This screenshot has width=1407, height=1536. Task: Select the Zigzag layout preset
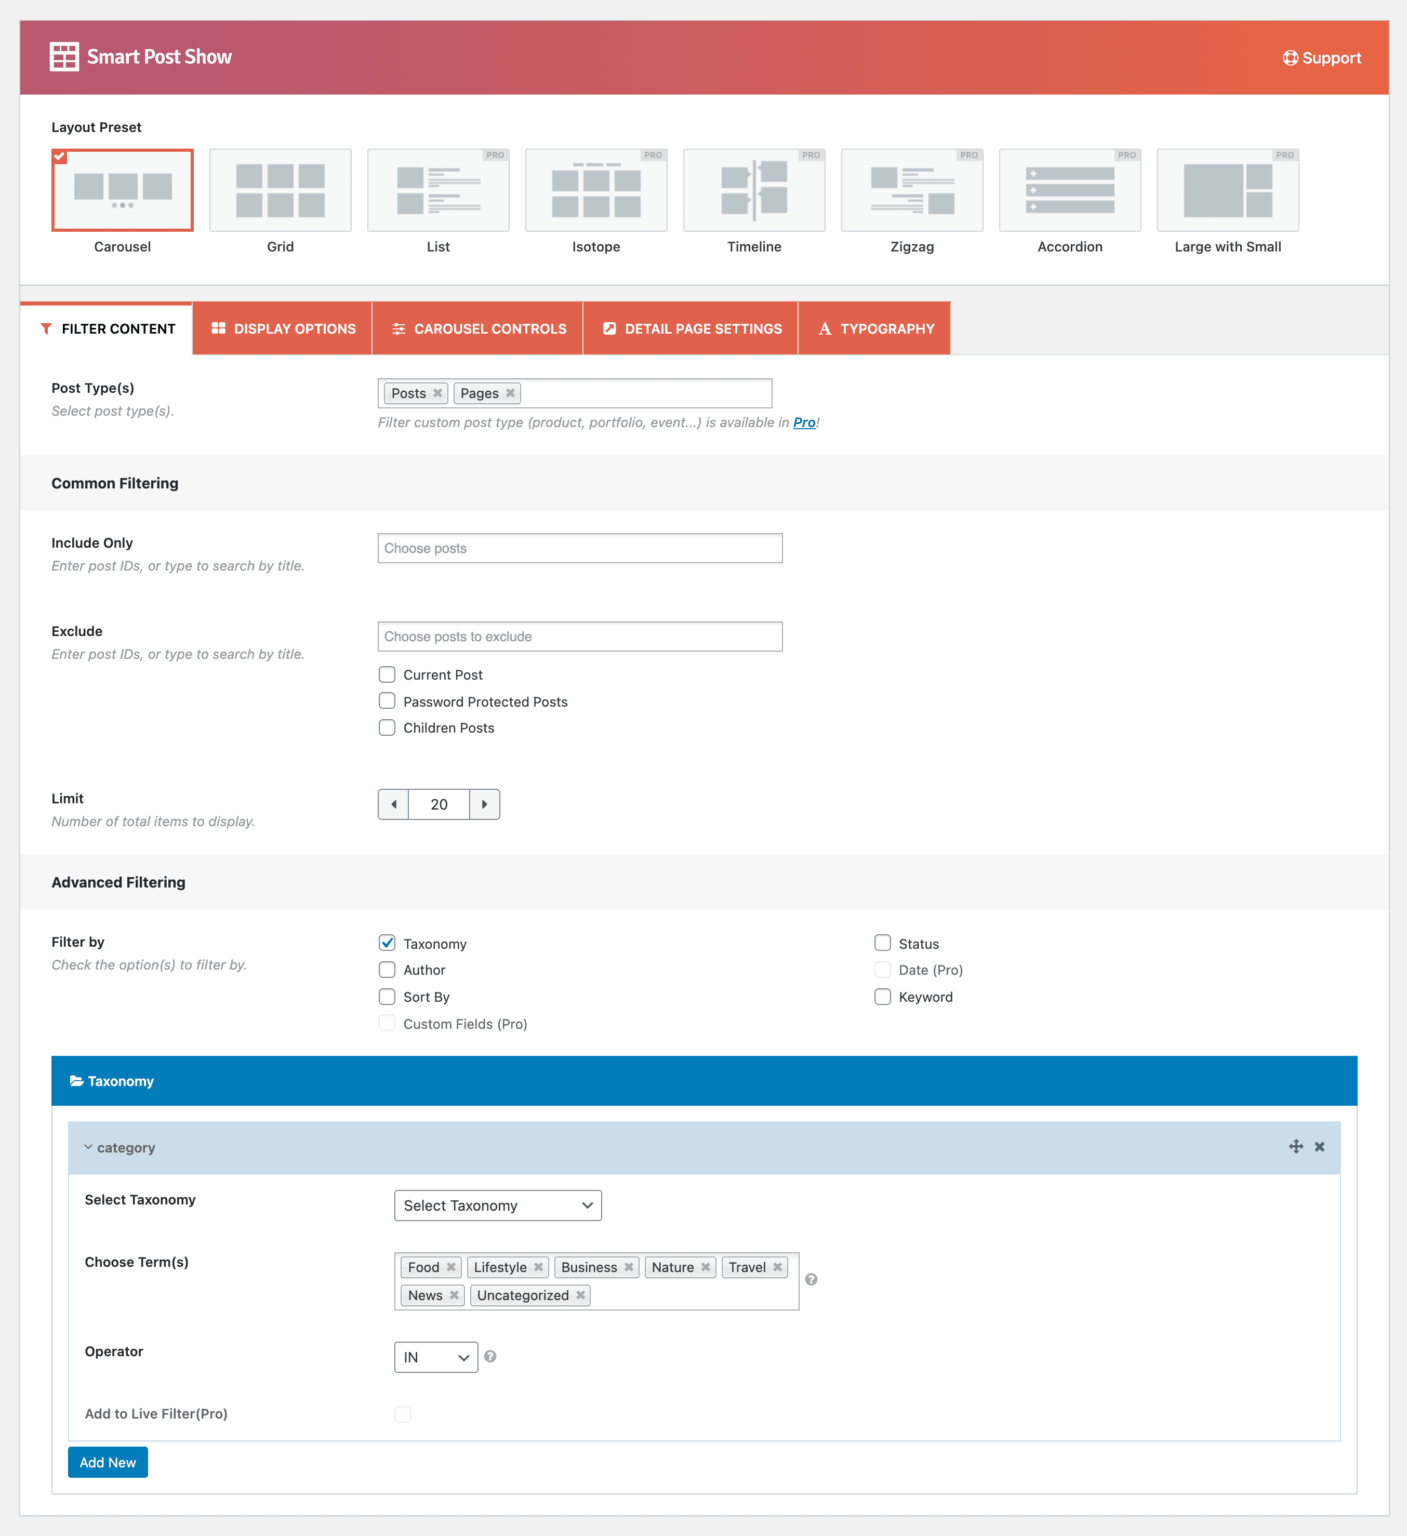[911, 190]
